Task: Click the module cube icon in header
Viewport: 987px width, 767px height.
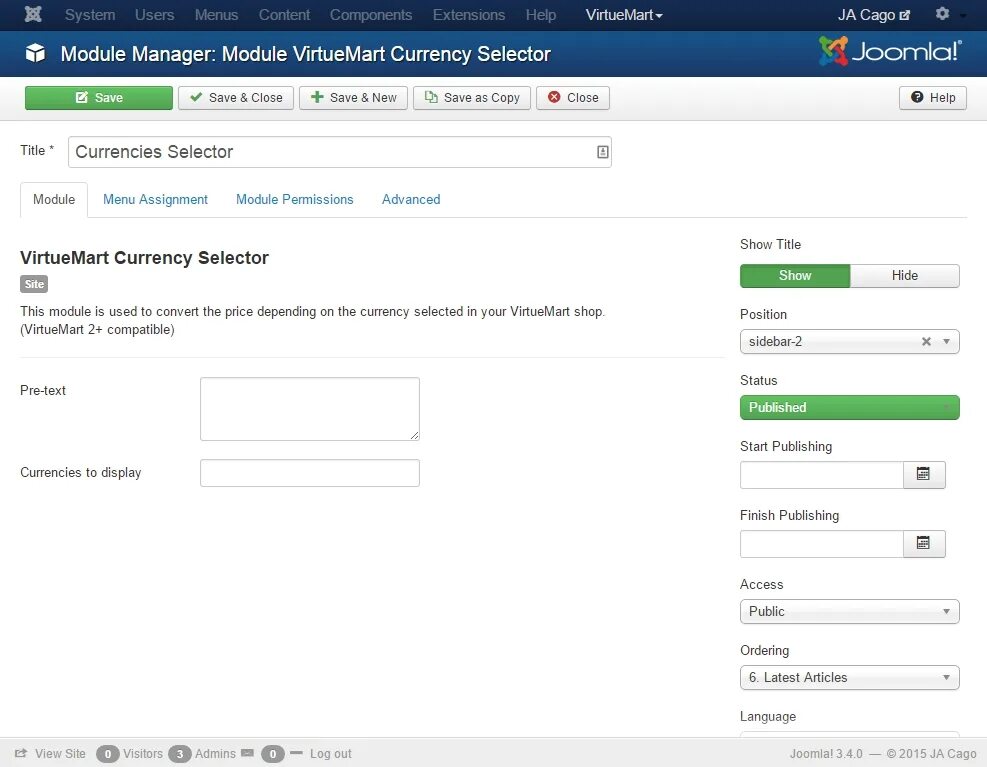Action: tap(35, 54)
